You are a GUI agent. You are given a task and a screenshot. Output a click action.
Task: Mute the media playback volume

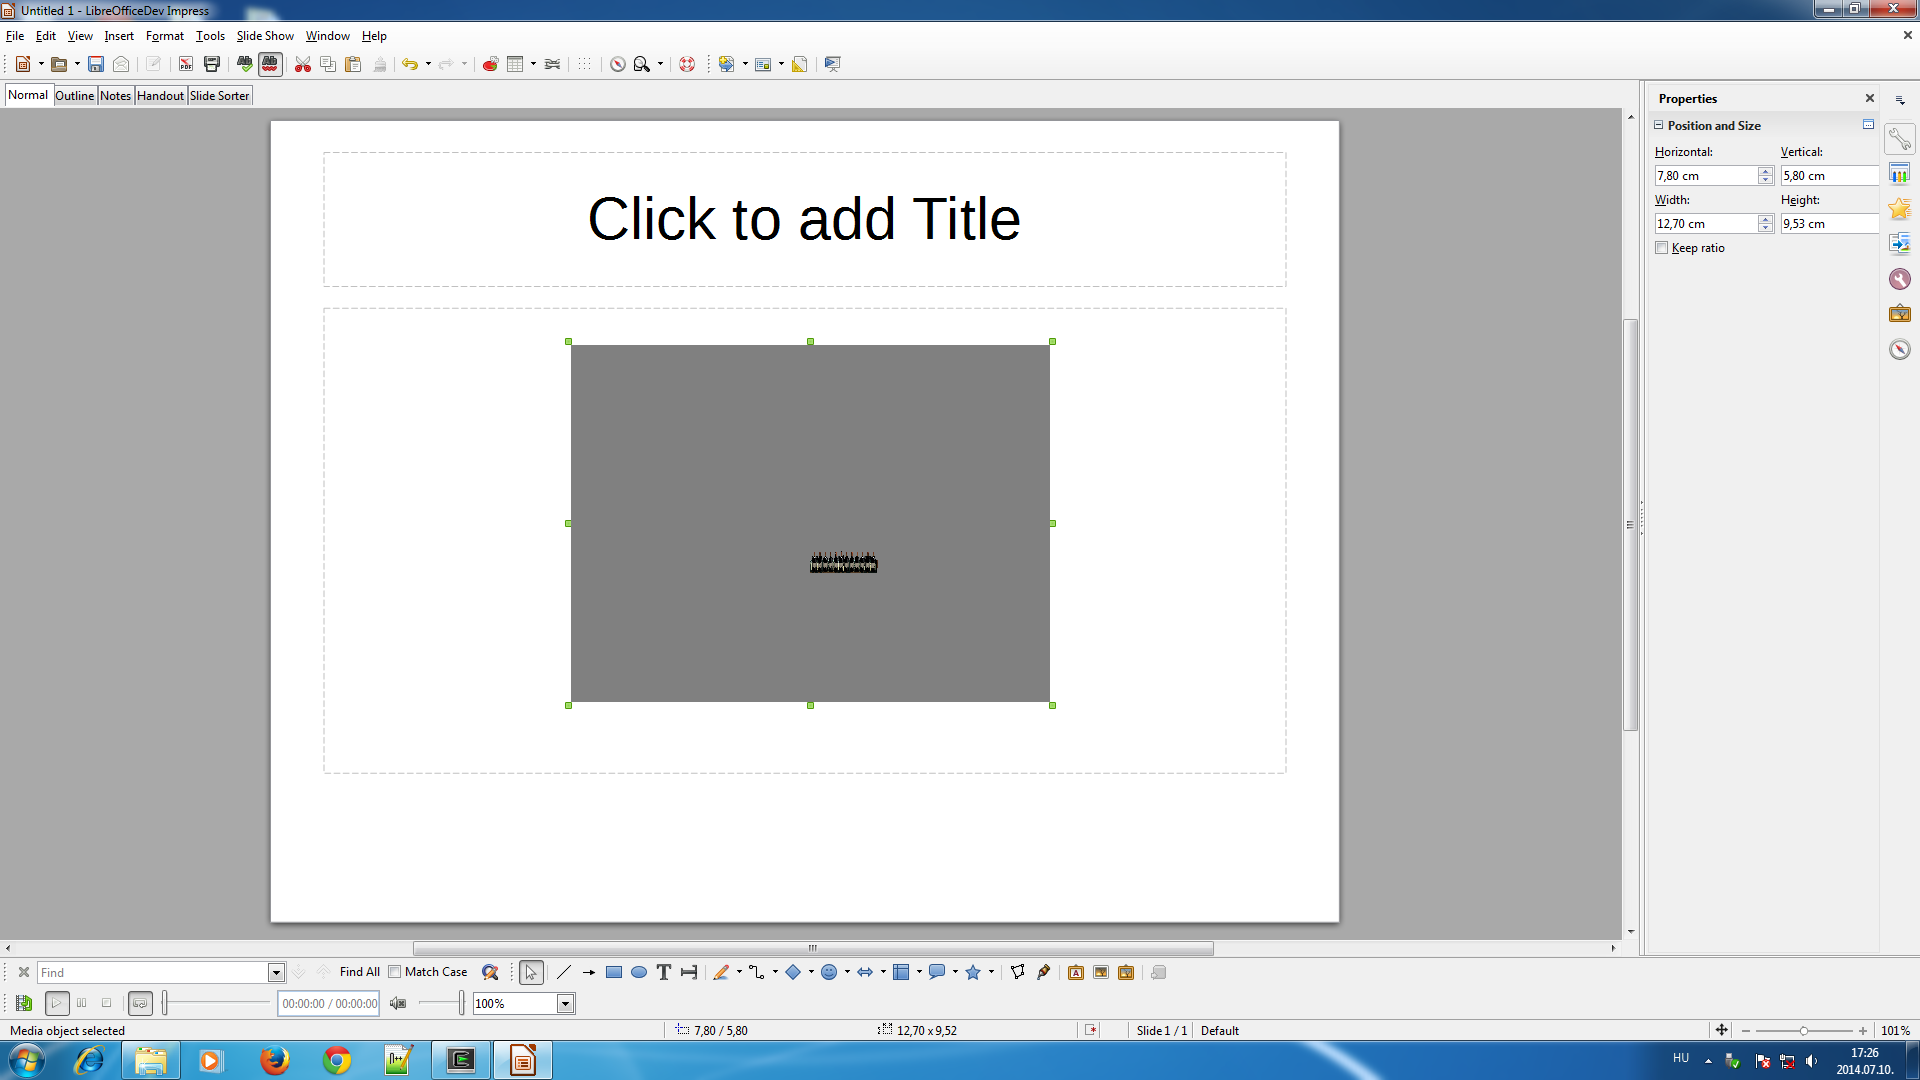coord(398,1003)
